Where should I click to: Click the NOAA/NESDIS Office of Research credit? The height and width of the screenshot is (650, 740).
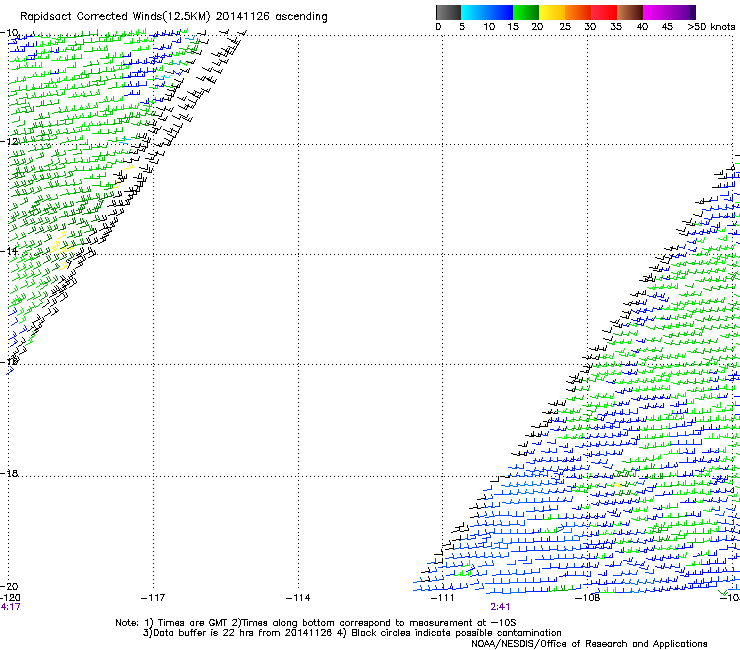pyautogui.click(x=589, y=644)
